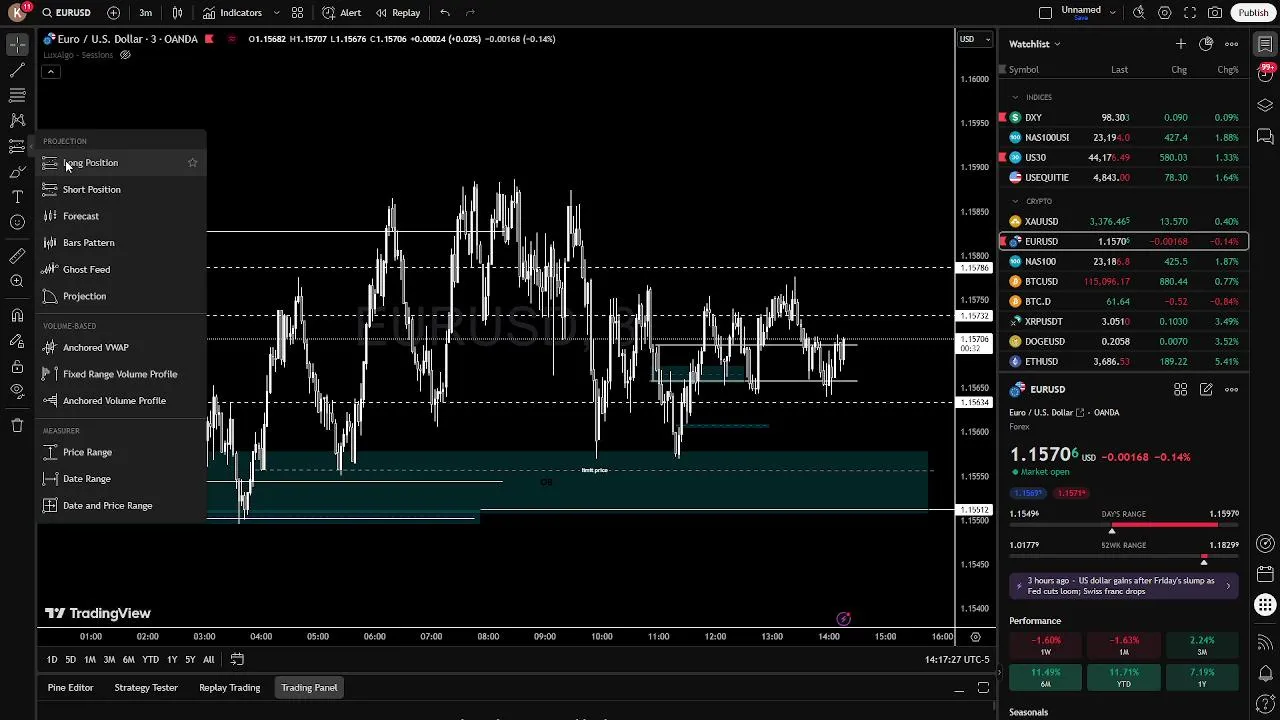Toggle hide all drawings eye icon
Screen dimensions: 1280x720
click(17, 391)
